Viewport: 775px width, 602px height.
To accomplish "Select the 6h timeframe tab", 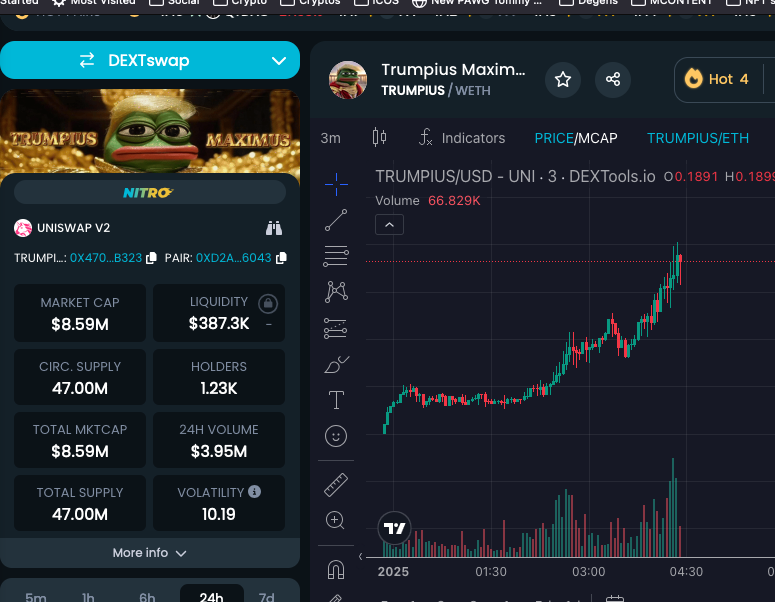I will tap(147, 597).
